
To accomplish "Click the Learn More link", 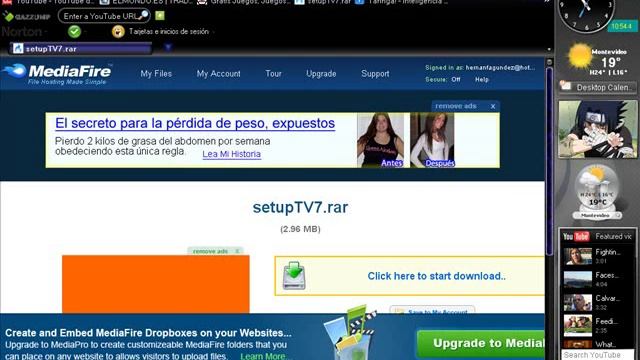I will [263, 356].
